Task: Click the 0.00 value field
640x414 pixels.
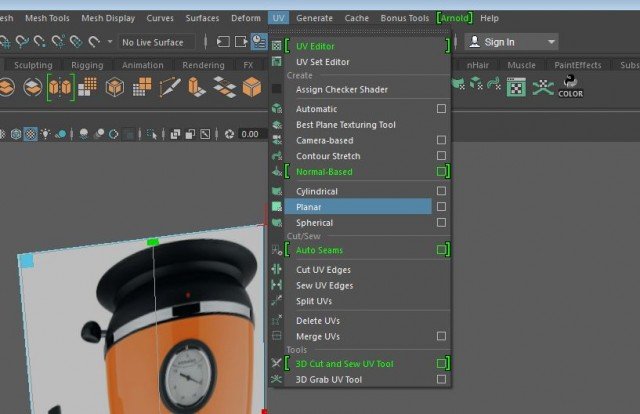Action: tap(251, 133)
